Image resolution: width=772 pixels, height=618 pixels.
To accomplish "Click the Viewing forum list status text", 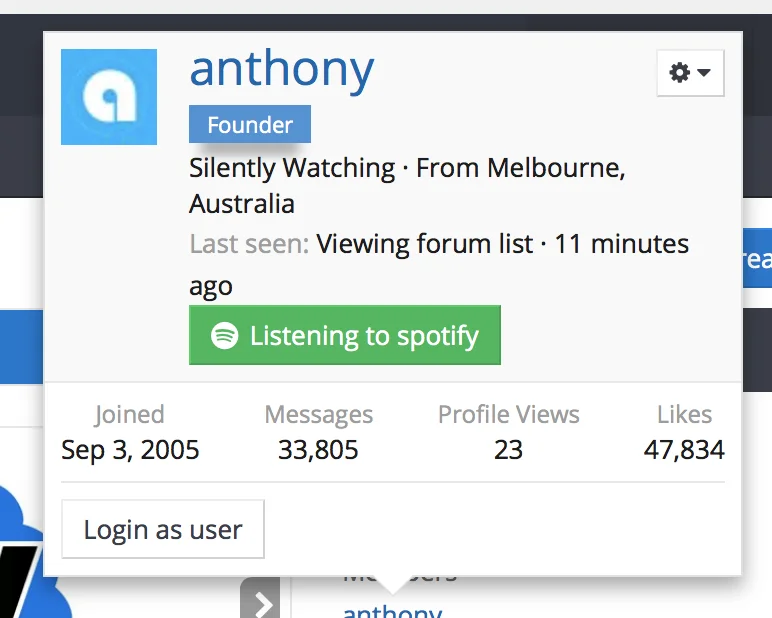I will pos(424,244).
